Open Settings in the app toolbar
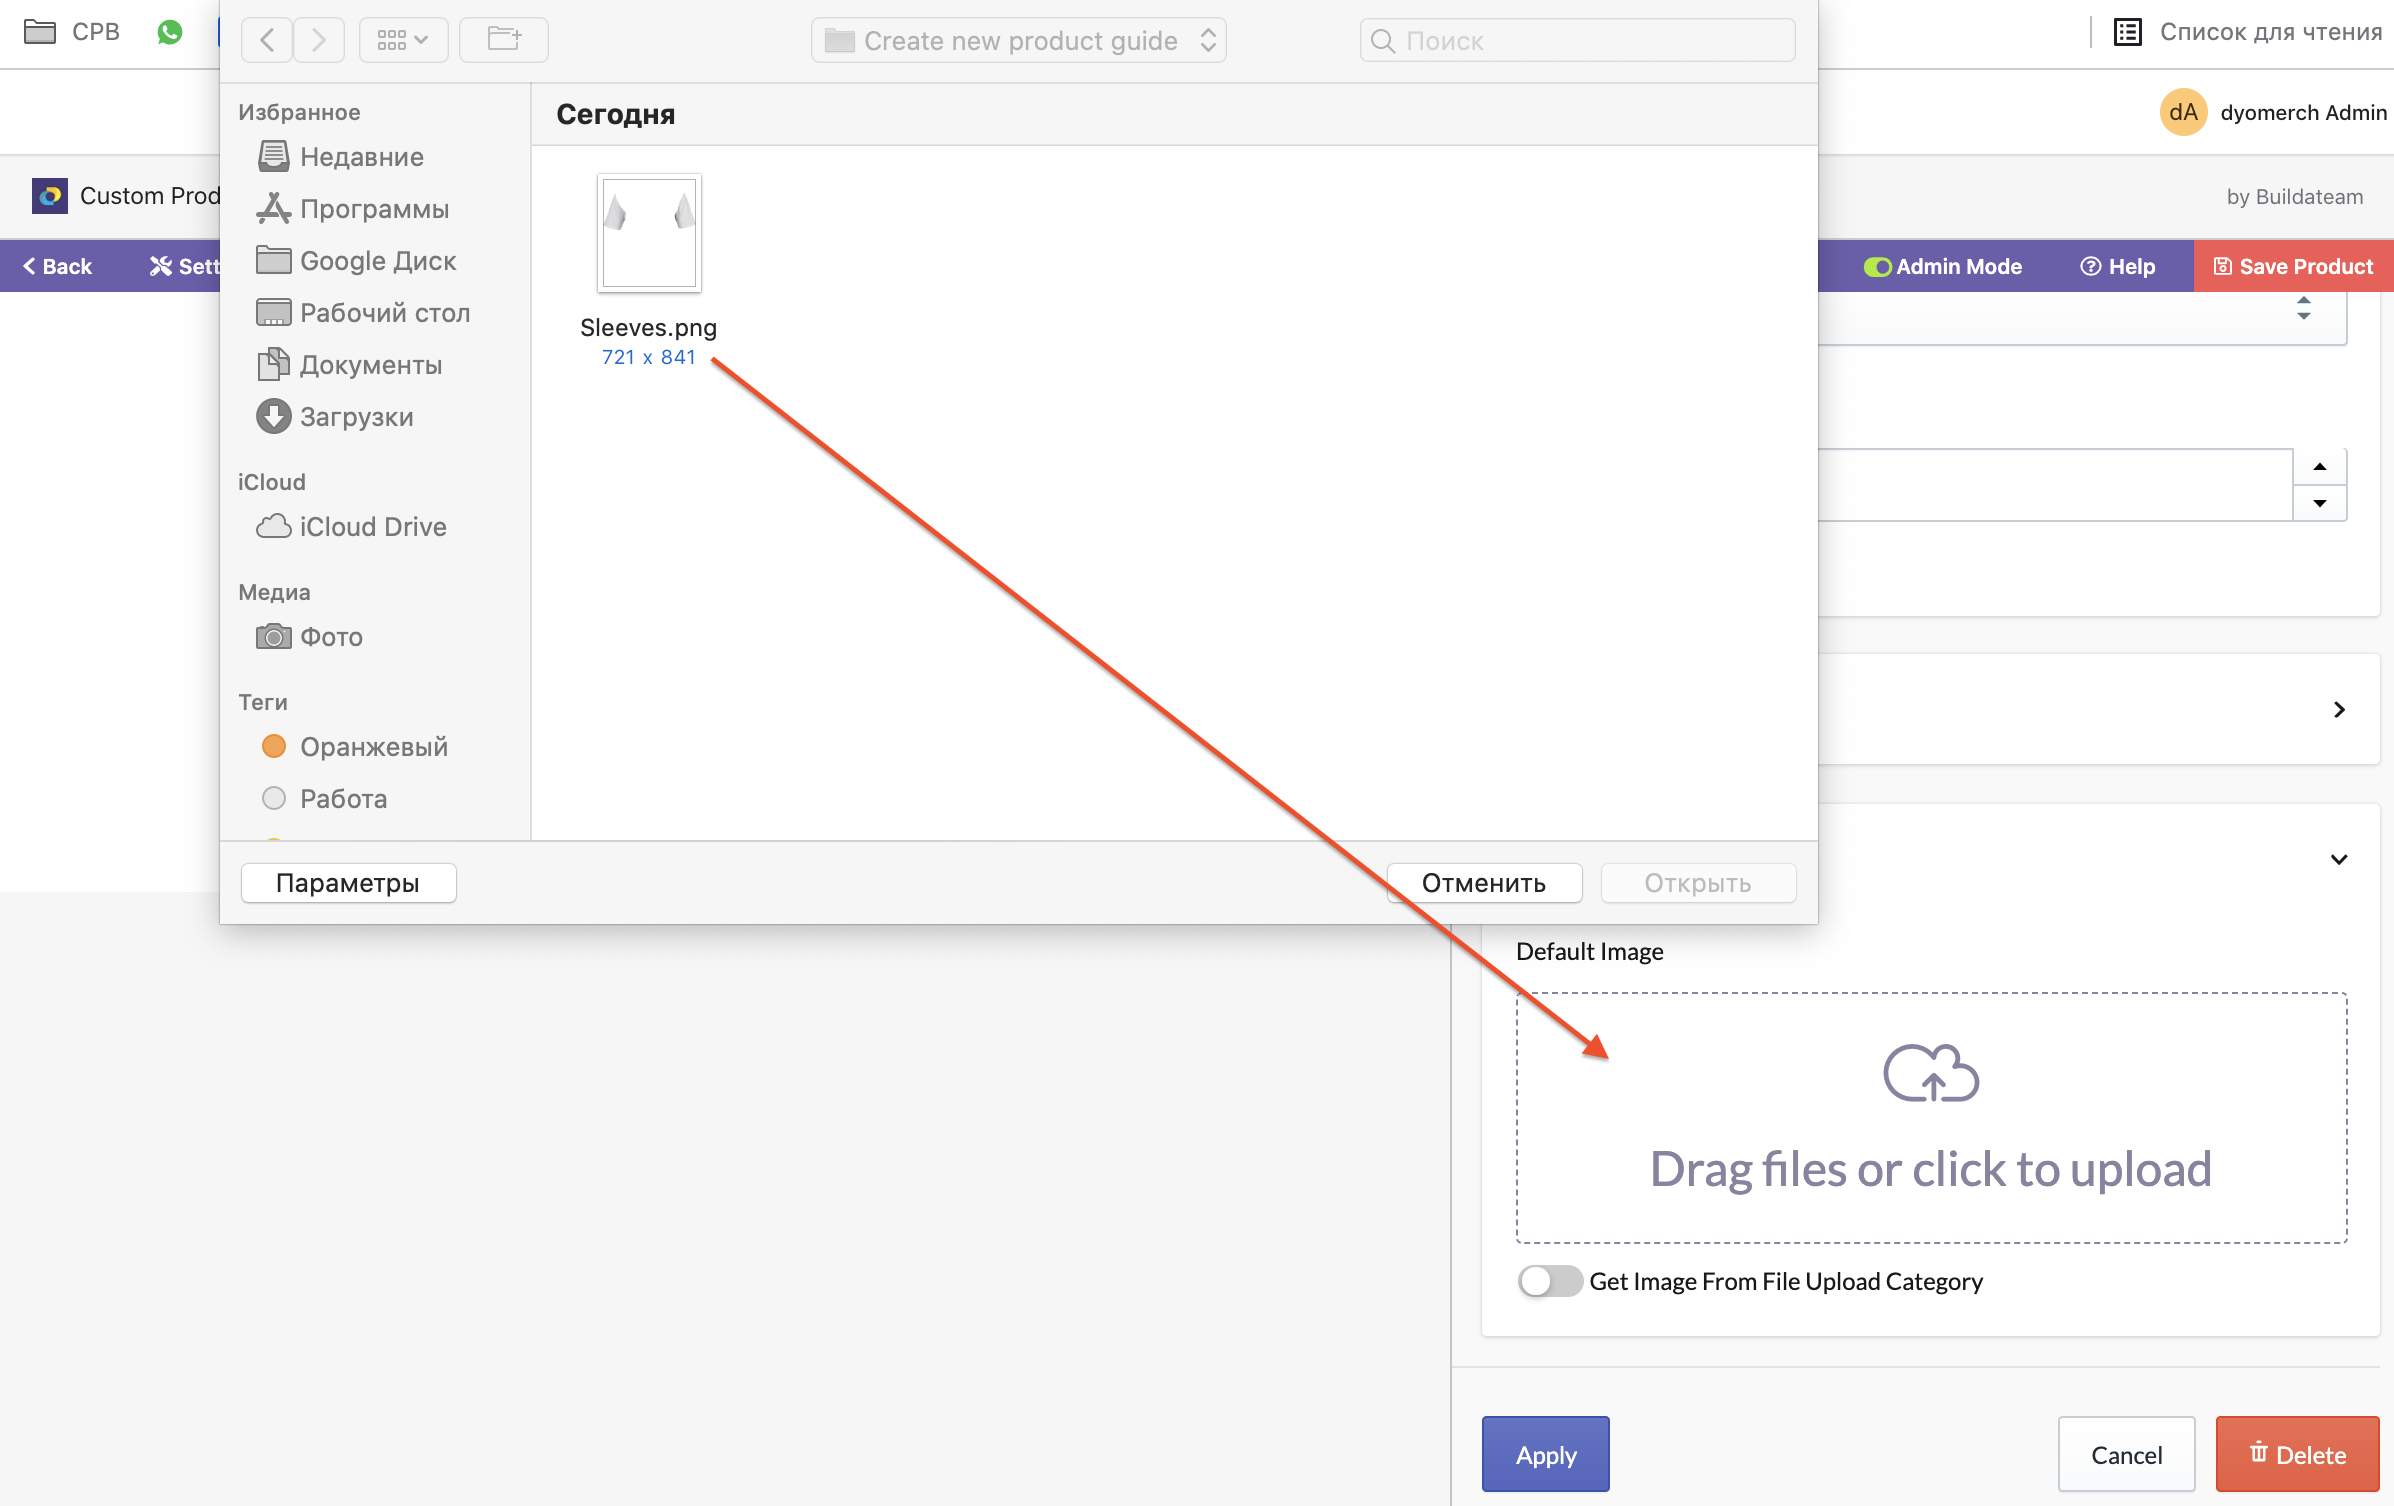Screen dimensions: 2394x1506 tap(184, 266)
